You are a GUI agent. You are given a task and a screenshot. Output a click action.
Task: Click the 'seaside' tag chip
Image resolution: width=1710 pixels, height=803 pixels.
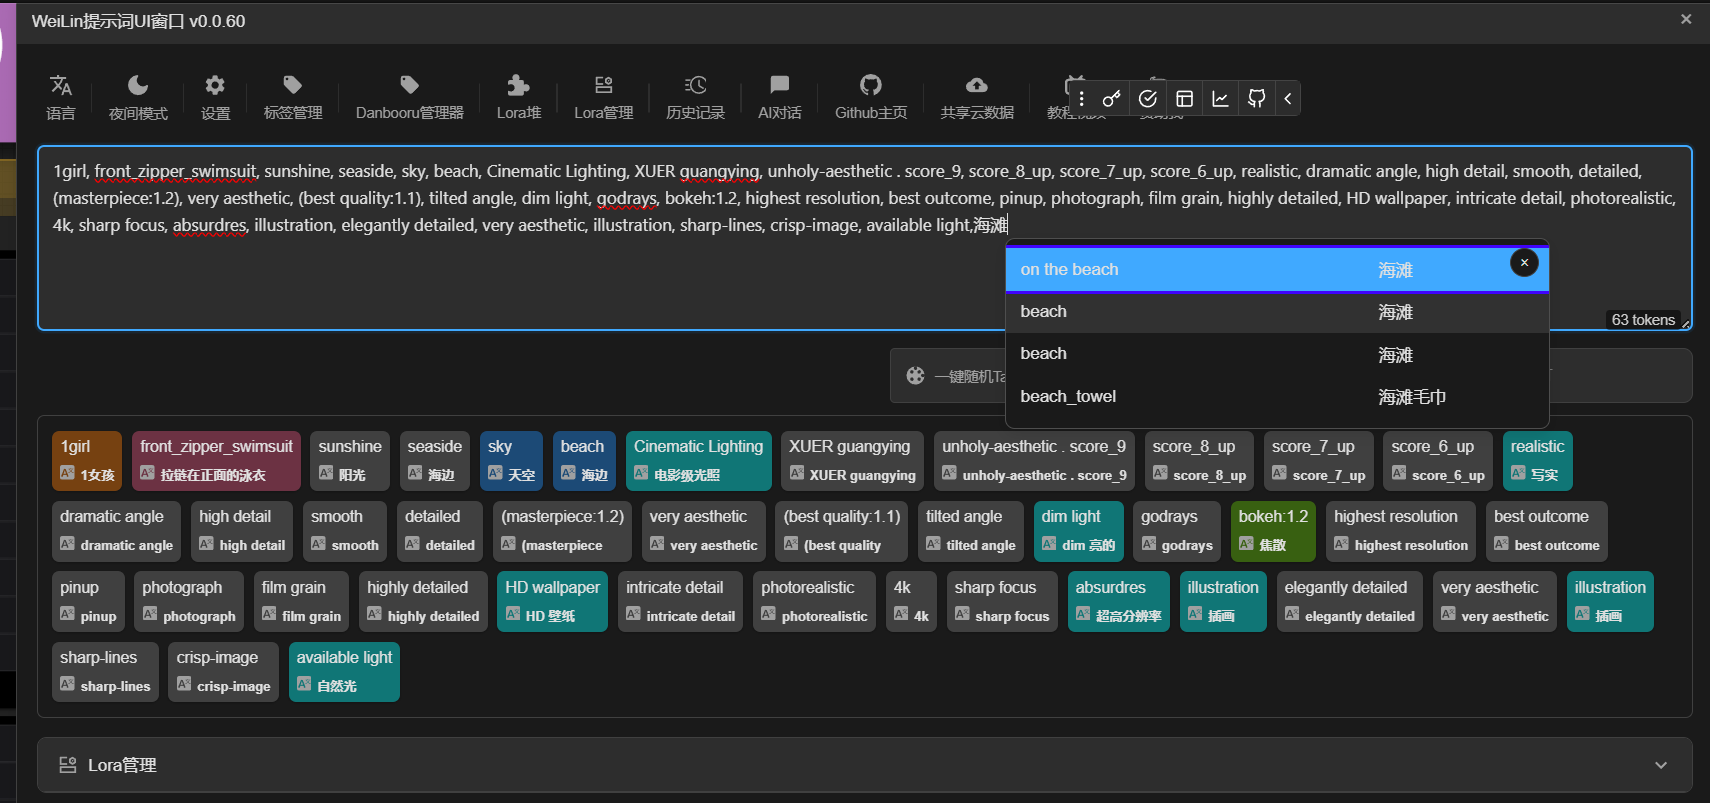pos(434,460)
